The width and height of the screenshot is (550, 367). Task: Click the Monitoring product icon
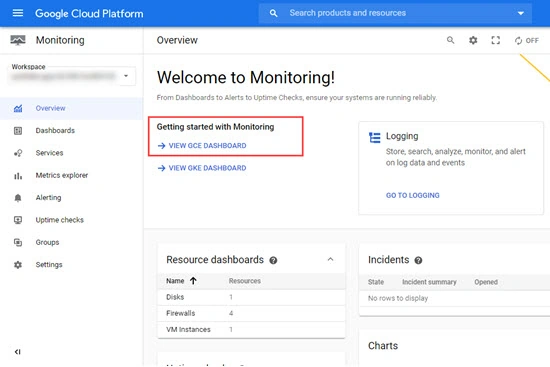(18, 40)
